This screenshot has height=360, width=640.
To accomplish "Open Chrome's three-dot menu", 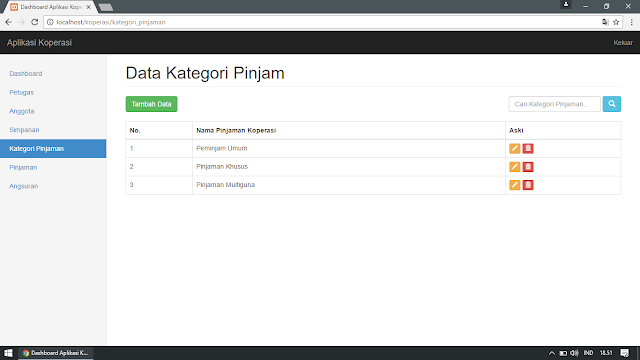I will [x=631, y=22].
